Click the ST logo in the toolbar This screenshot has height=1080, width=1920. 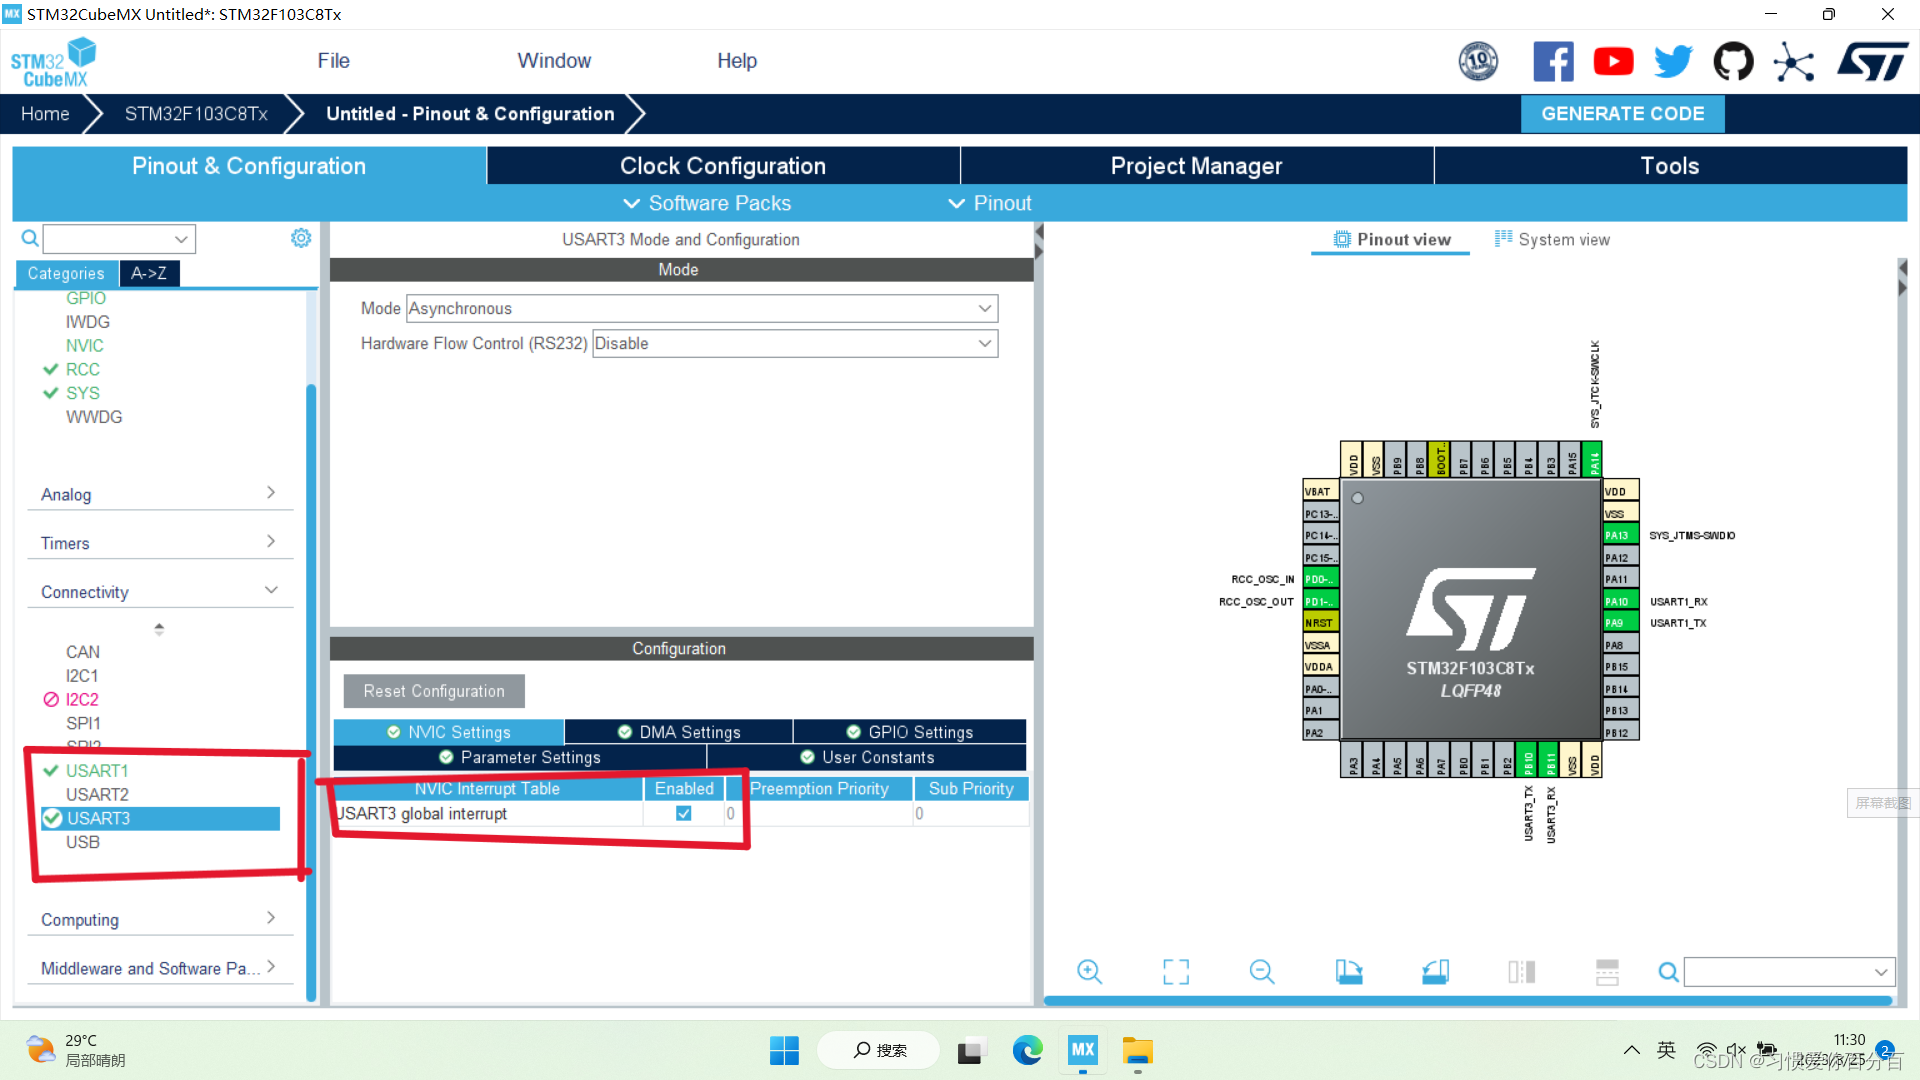click(x=1872, y=61)
